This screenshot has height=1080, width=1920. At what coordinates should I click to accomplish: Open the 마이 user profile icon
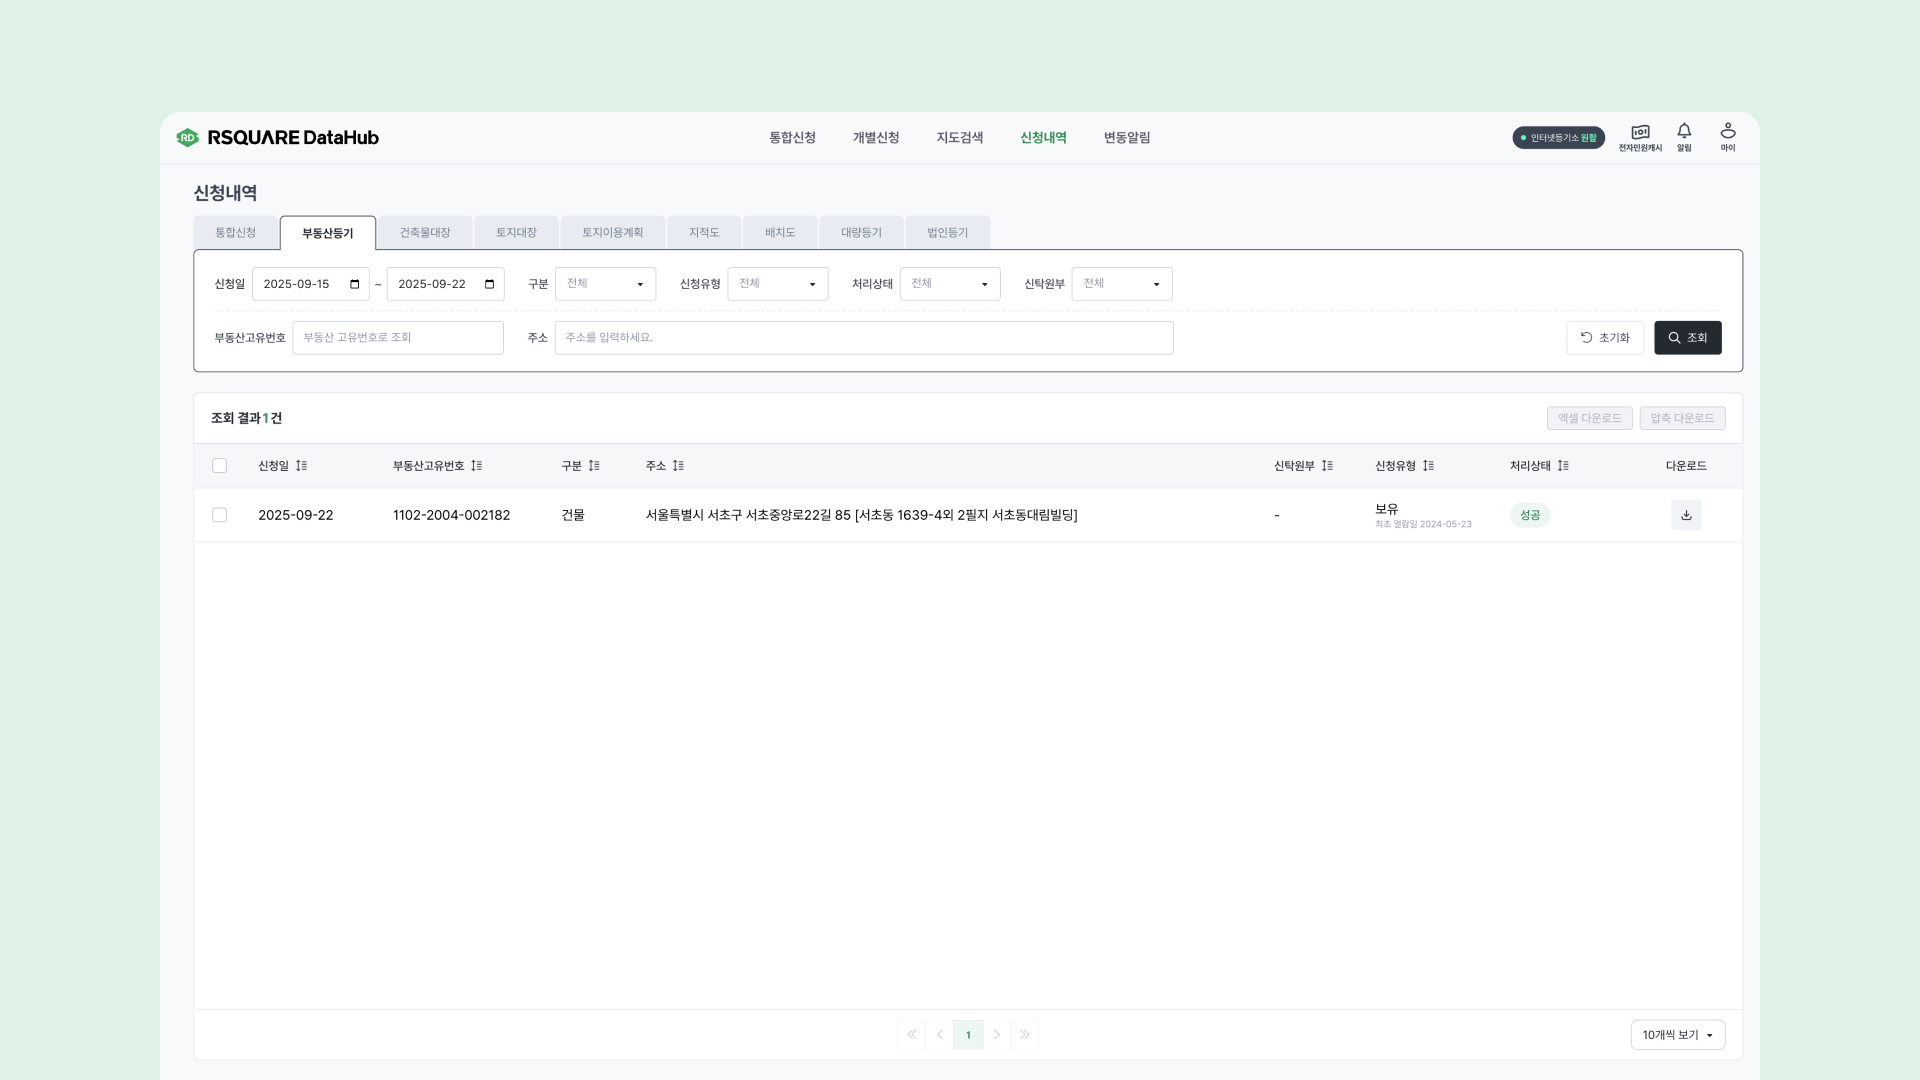(x=1728, y=136)
